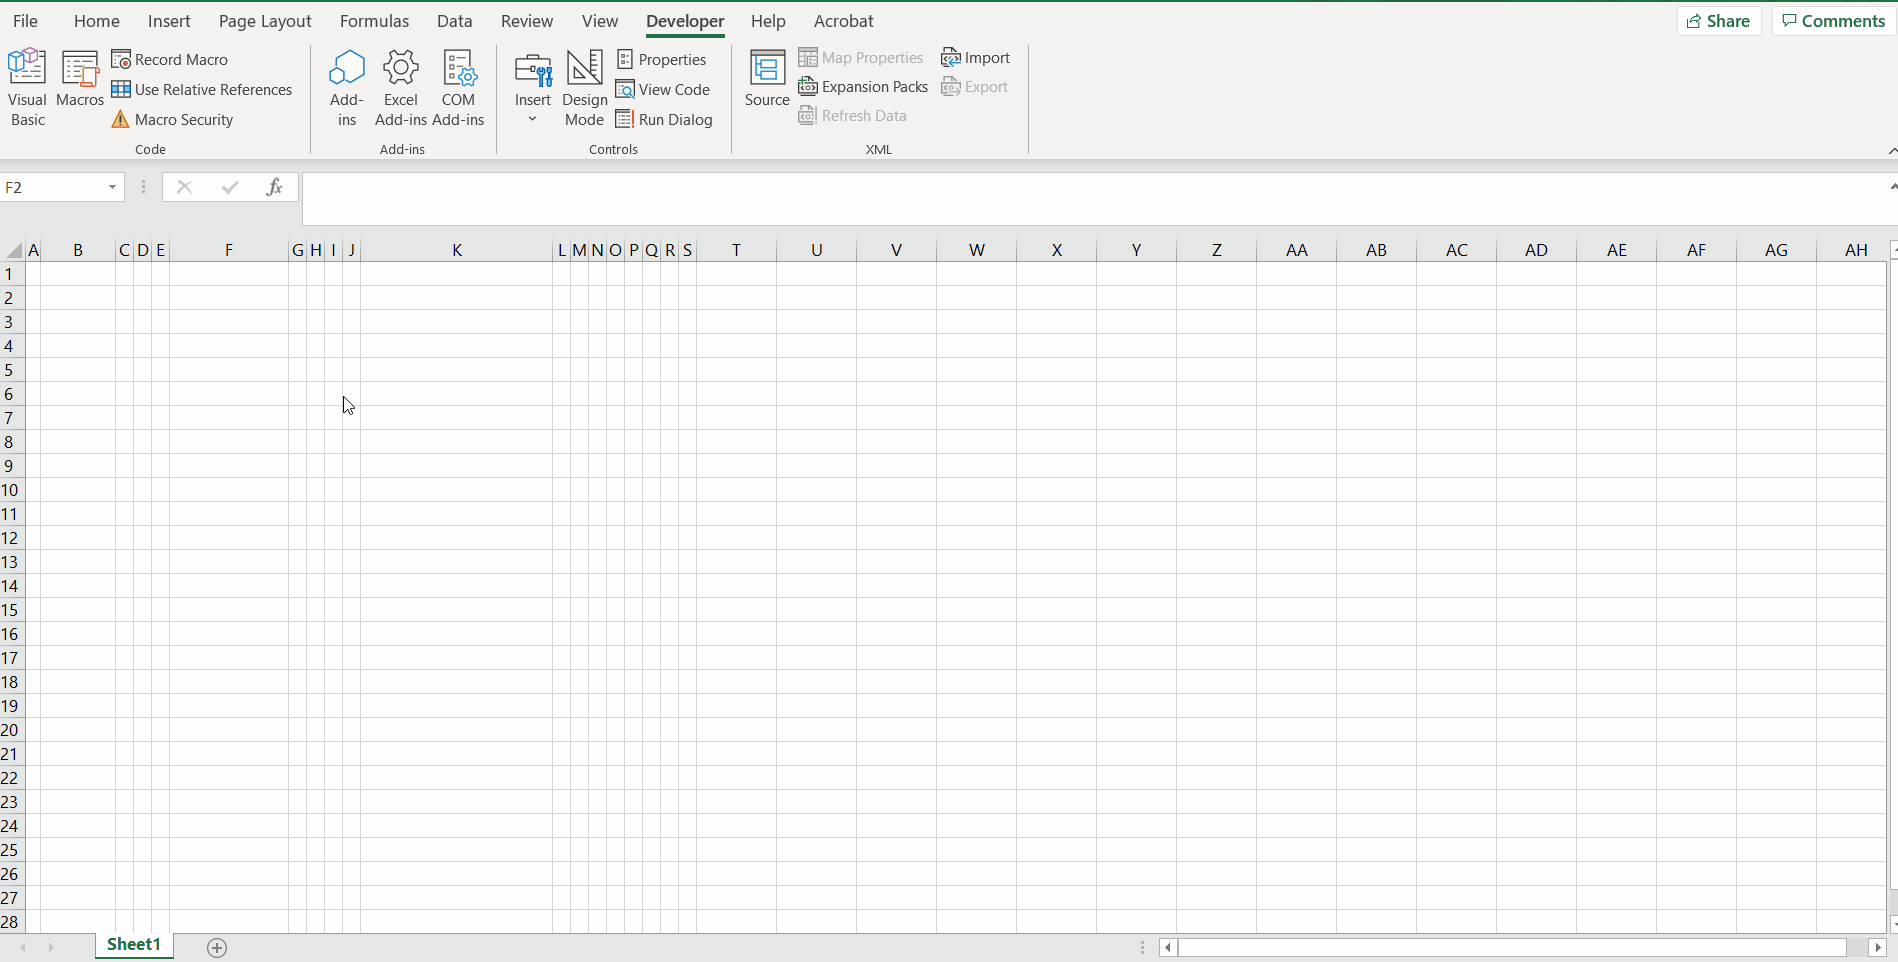Open the Acrobat ribbon tab
The image size is (1898, 962).
[843, 20]
